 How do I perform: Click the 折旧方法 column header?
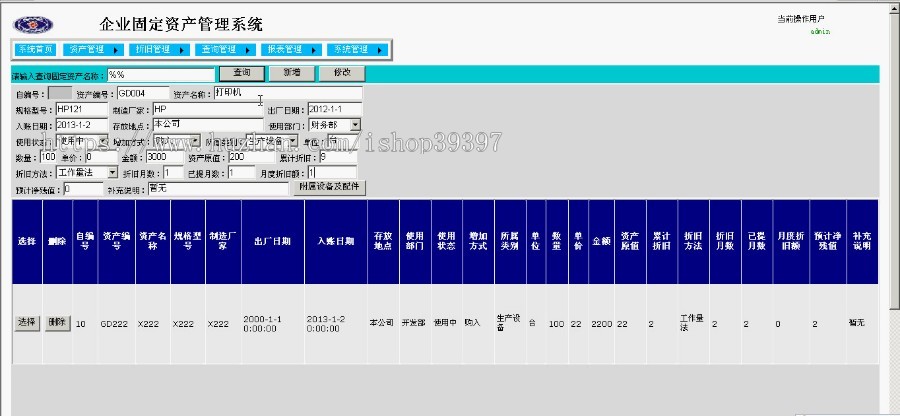pyautogui.click(x=693, y=241)
